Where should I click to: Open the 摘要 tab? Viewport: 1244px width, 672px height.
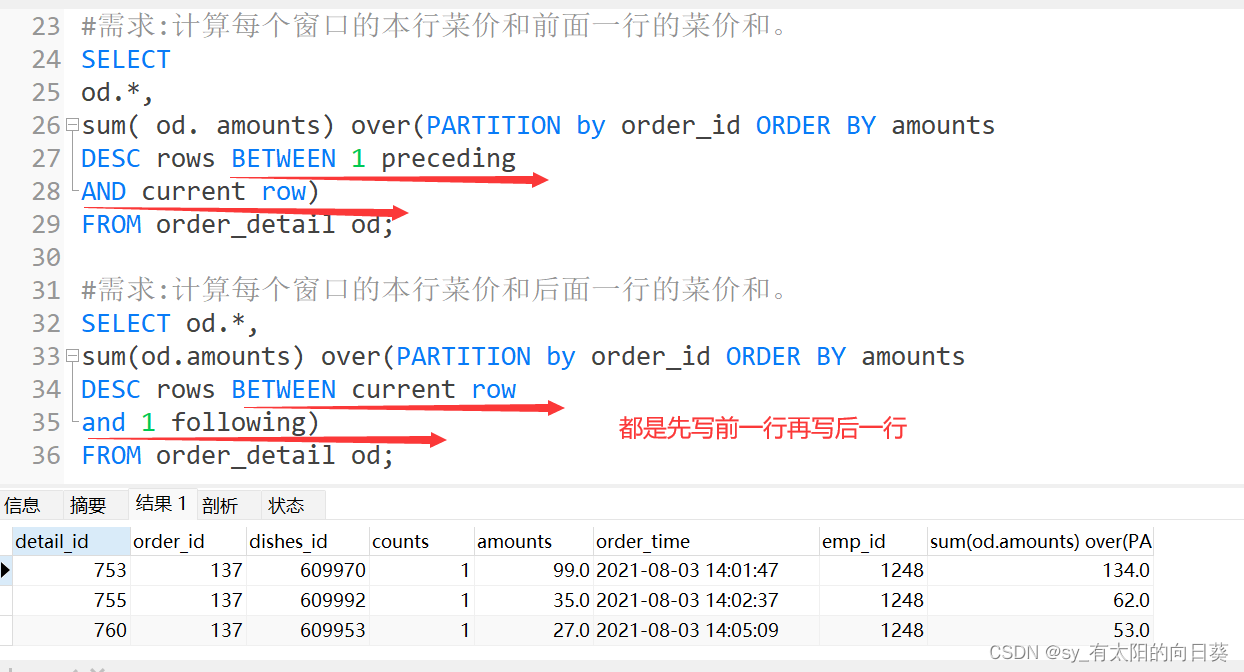(88, 505)
